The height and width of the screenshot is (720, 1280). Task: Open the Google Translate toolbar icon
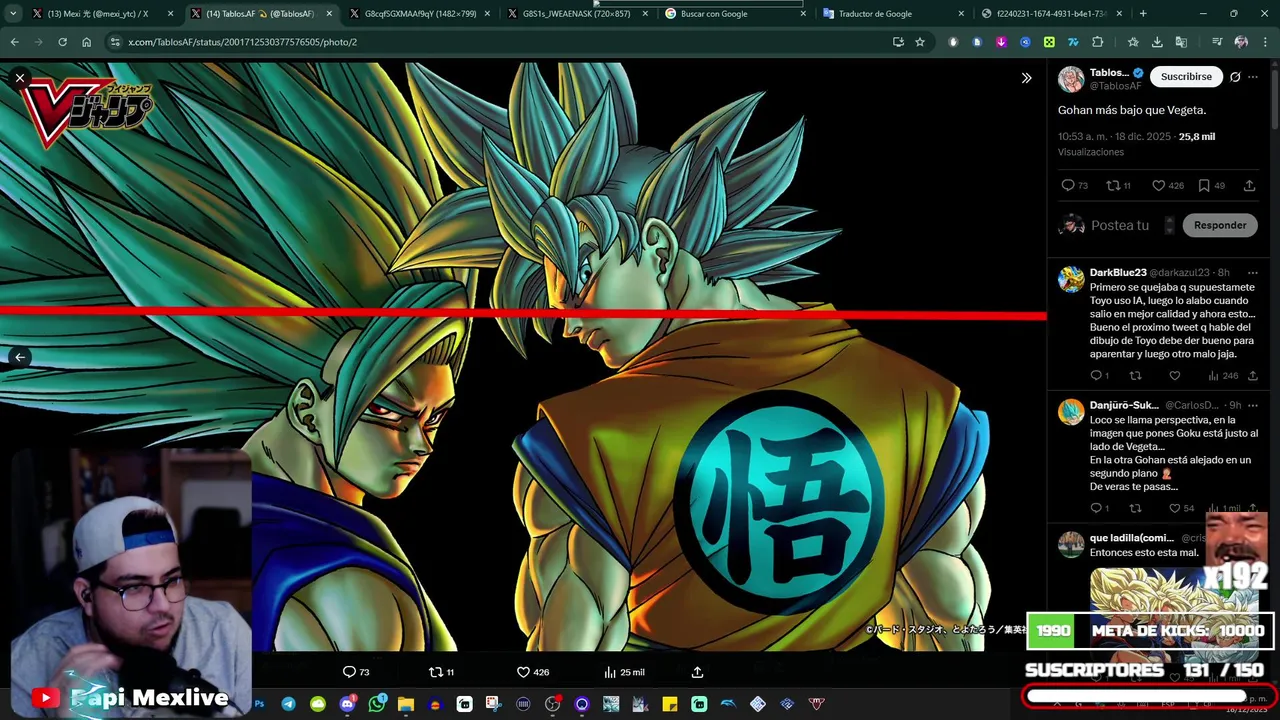(x=1181, y=42)
